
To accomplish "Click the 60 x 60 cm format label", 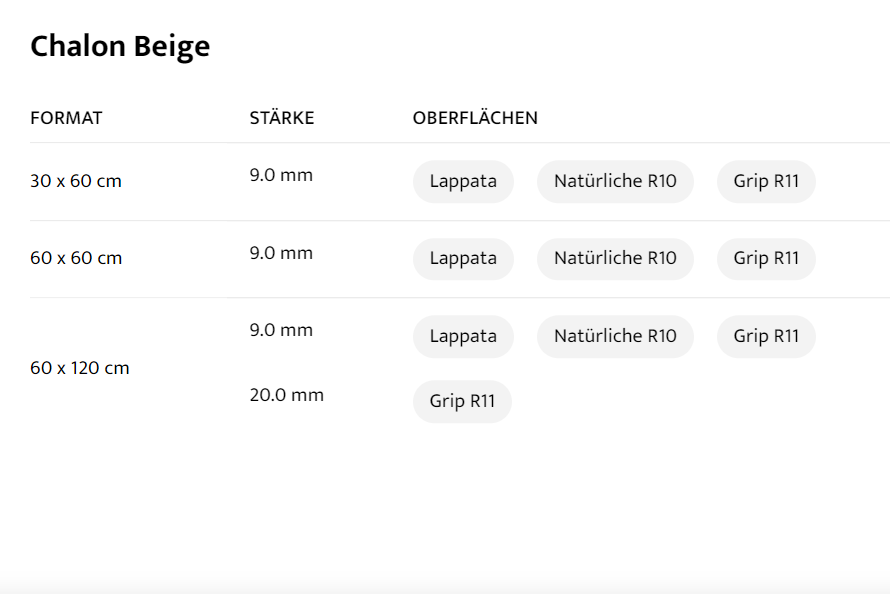I will coord(76,258).
